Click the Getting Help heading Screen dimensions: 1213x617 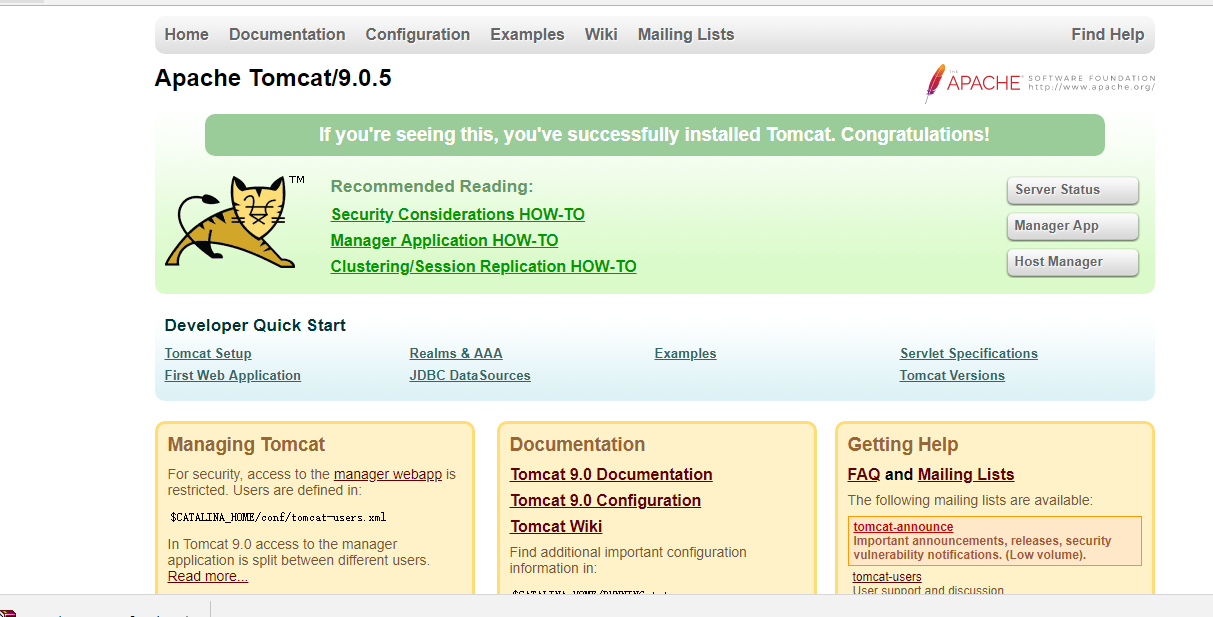[903, 444]
